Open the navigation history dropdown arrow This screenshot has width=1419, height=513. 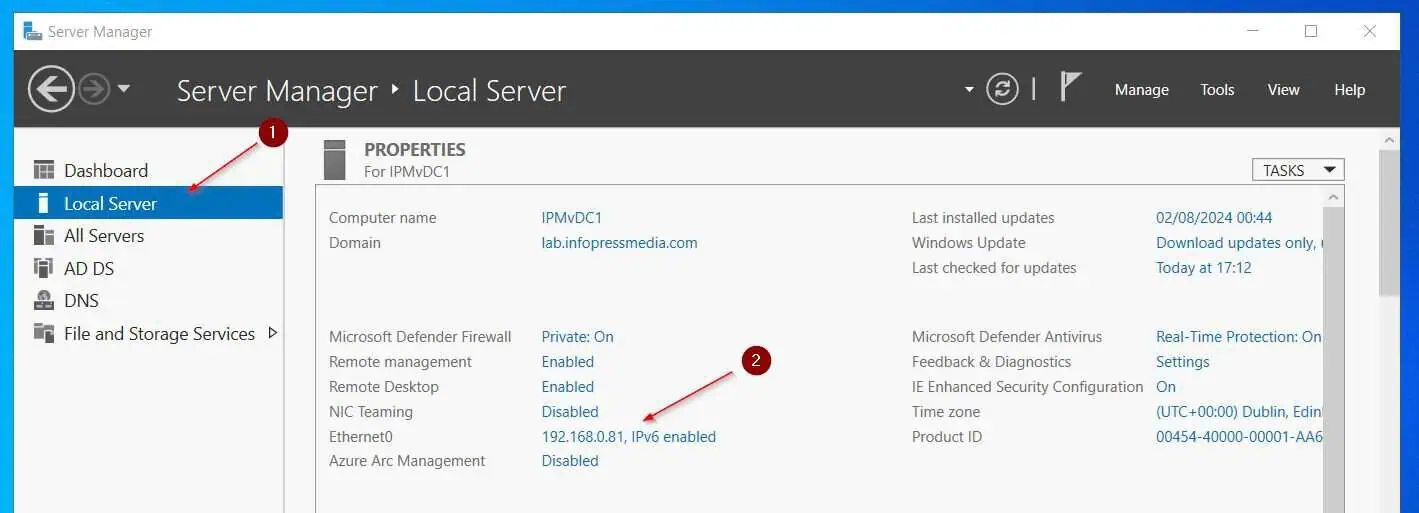[x=124, y=88]
